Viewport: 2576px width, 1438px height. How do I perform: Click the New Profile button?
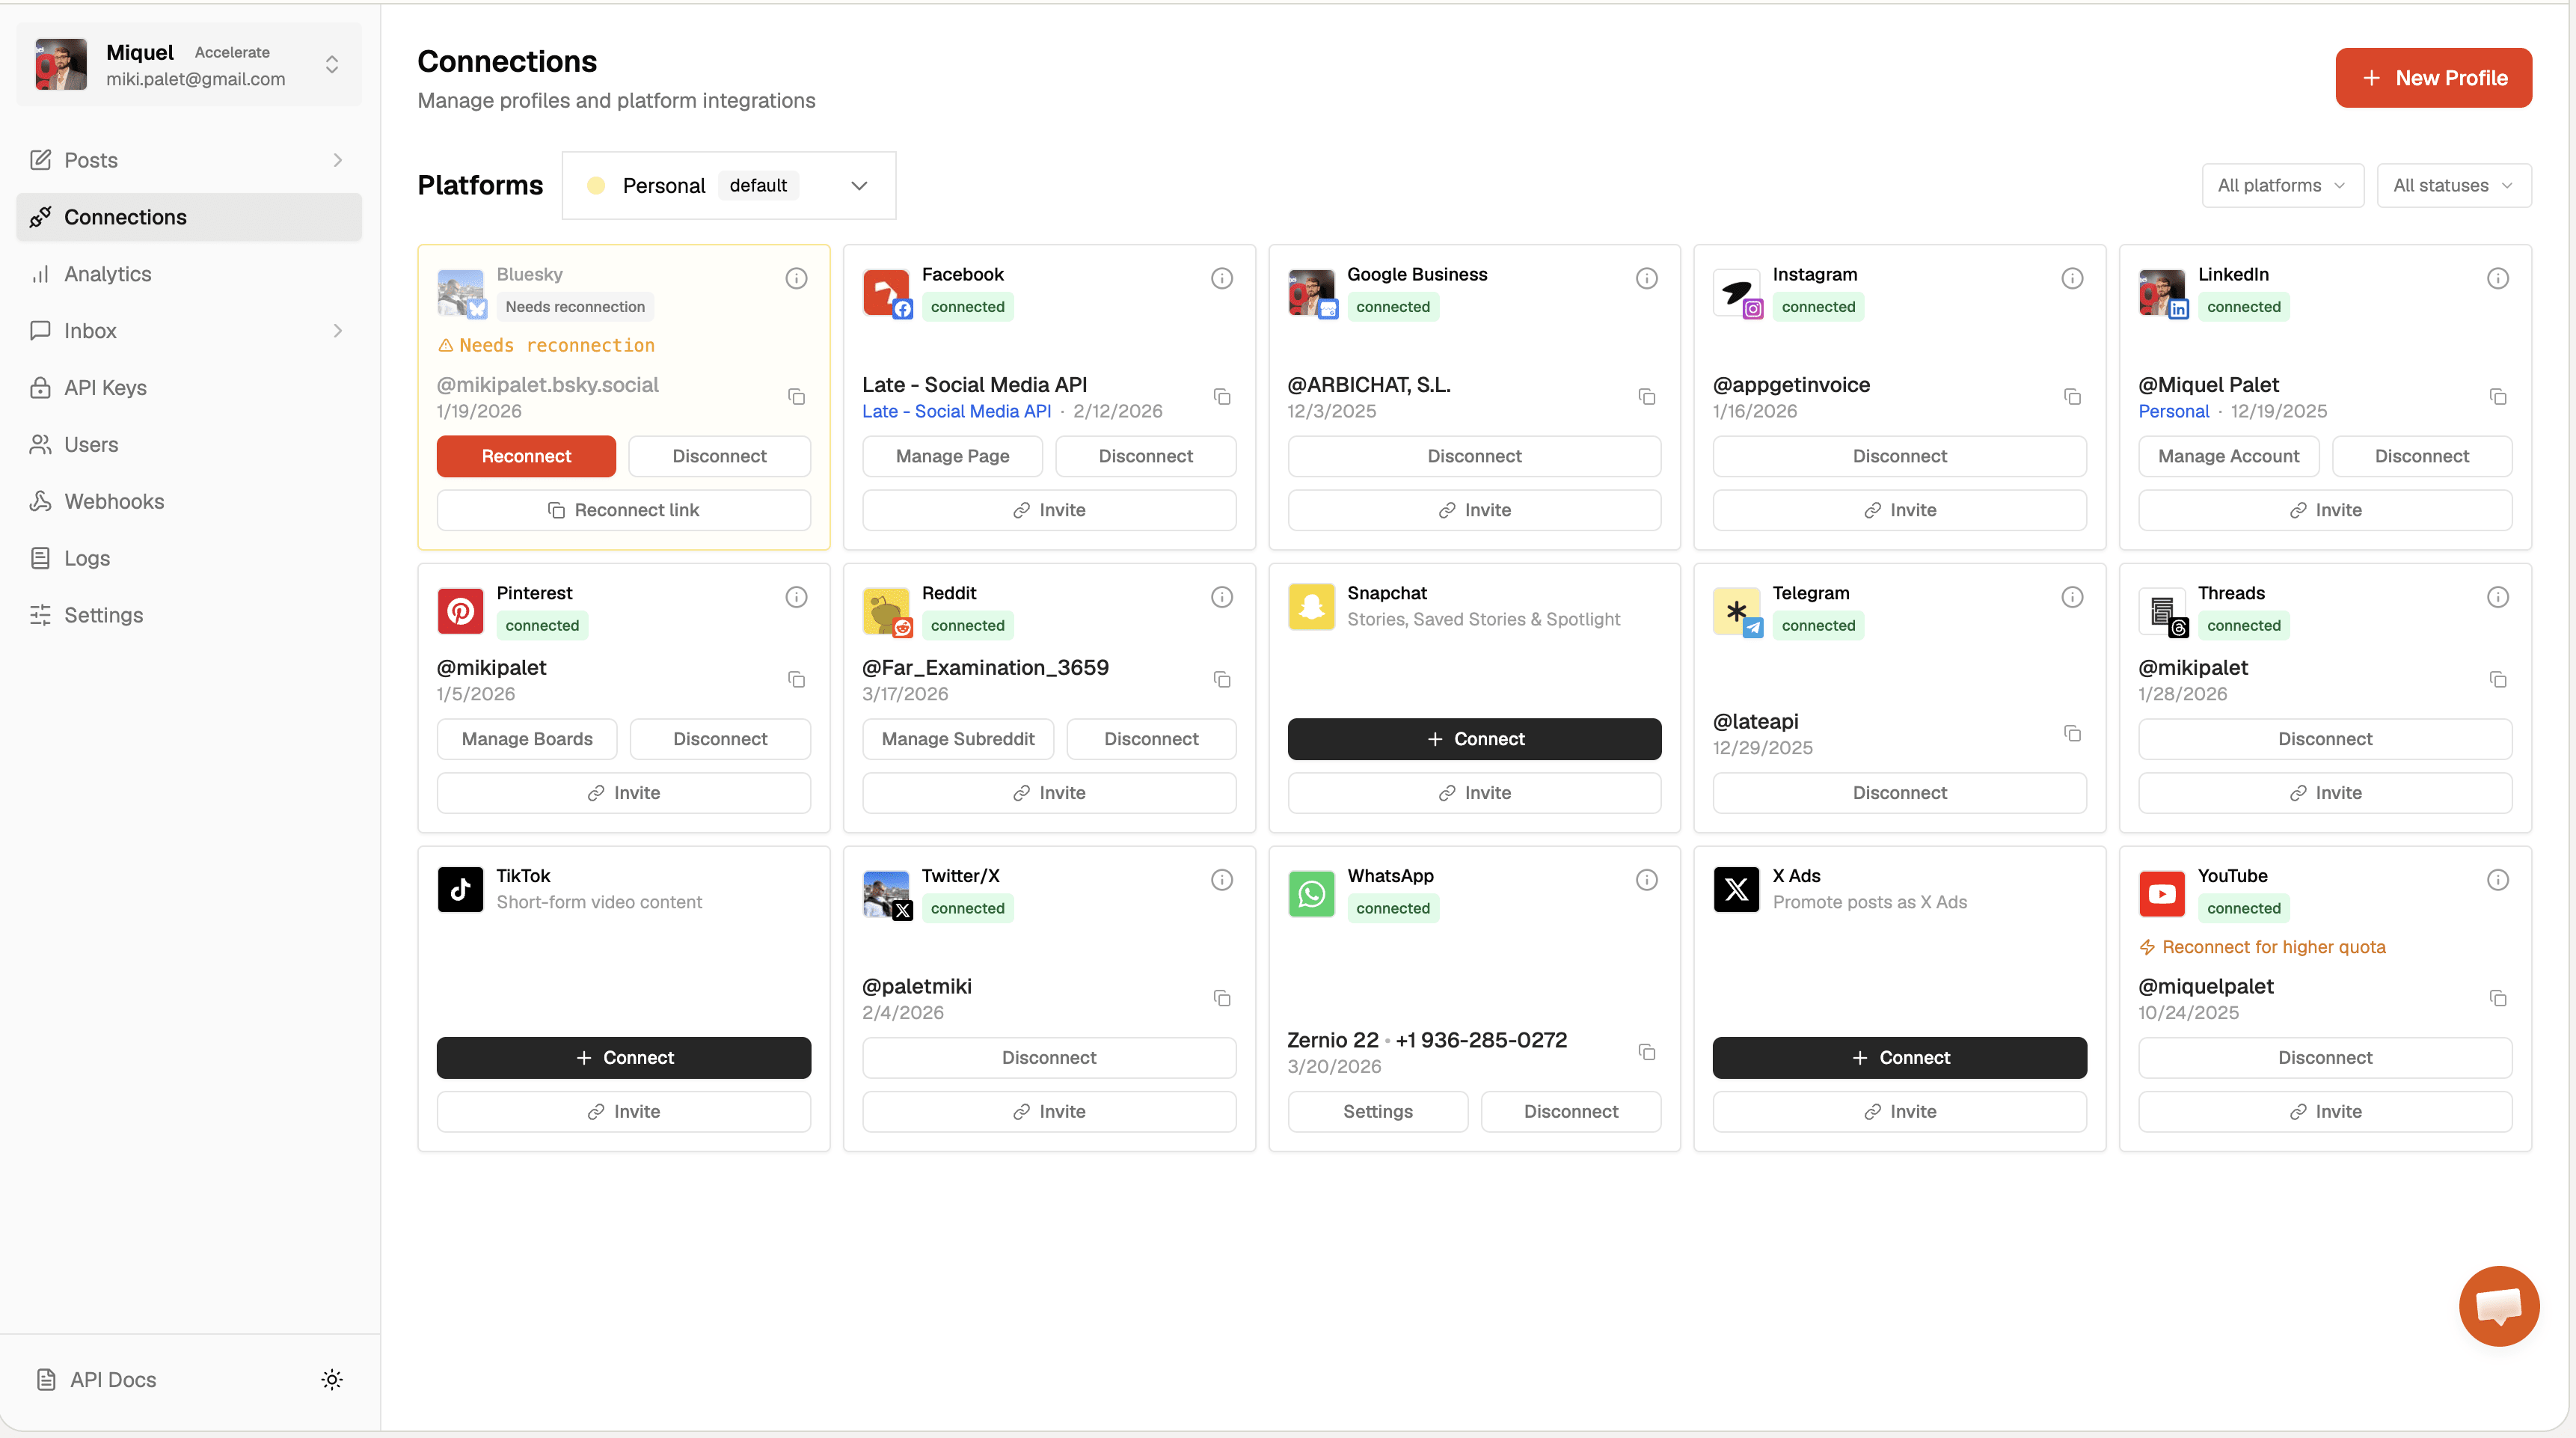pos(2433,78)
